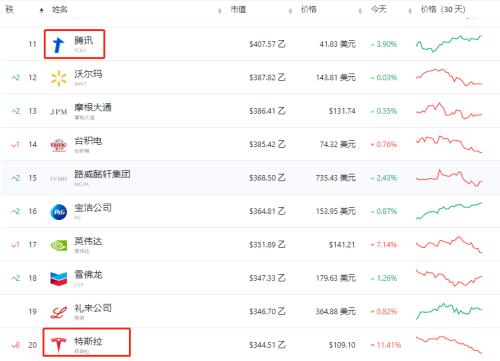
Task: Sort by rank column header arrow
Action: coord(41,11)
